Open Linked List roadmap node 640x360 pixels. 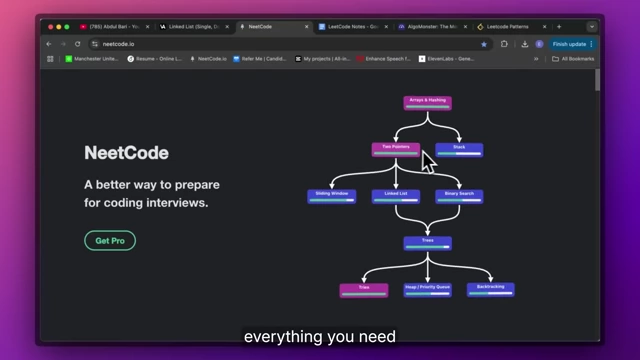coord(396,196)
